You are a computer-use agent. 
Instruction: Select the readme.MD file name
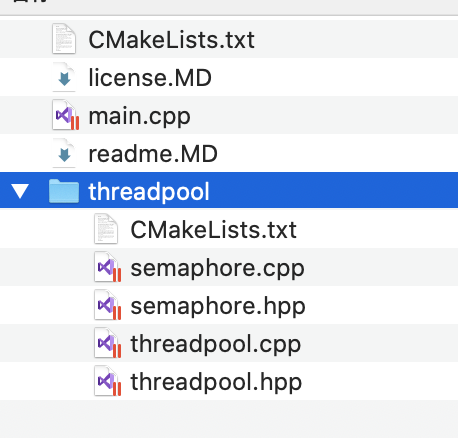[153, 154]
